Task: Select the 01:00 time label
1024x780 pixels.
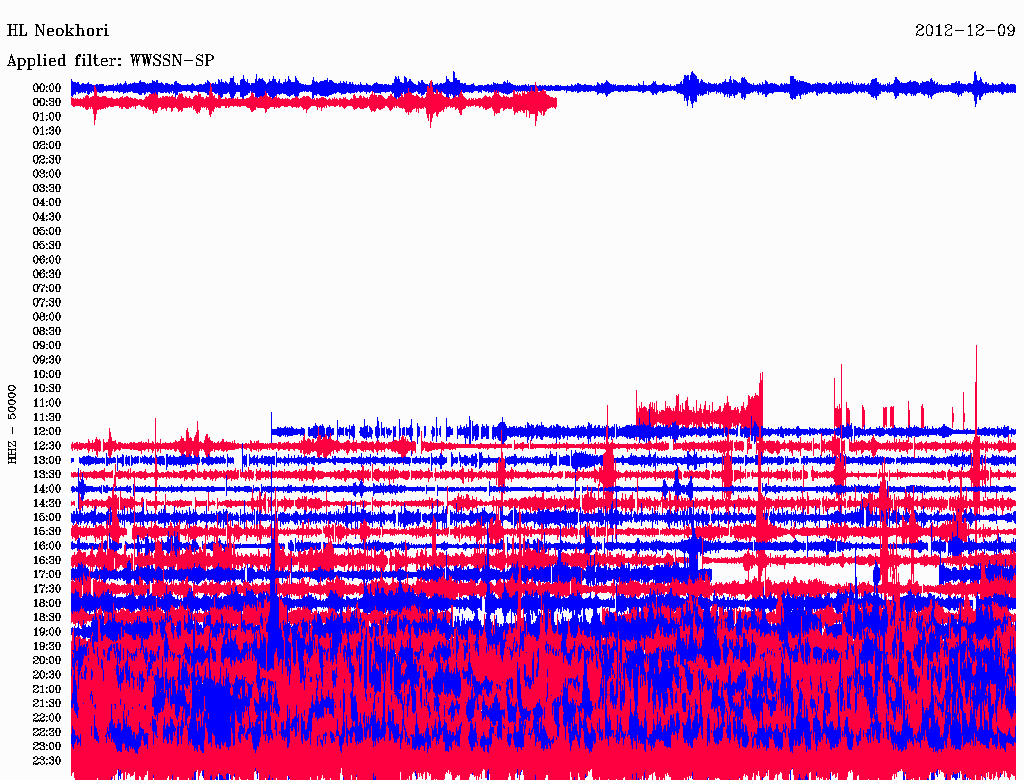Action: coord(47,116)
